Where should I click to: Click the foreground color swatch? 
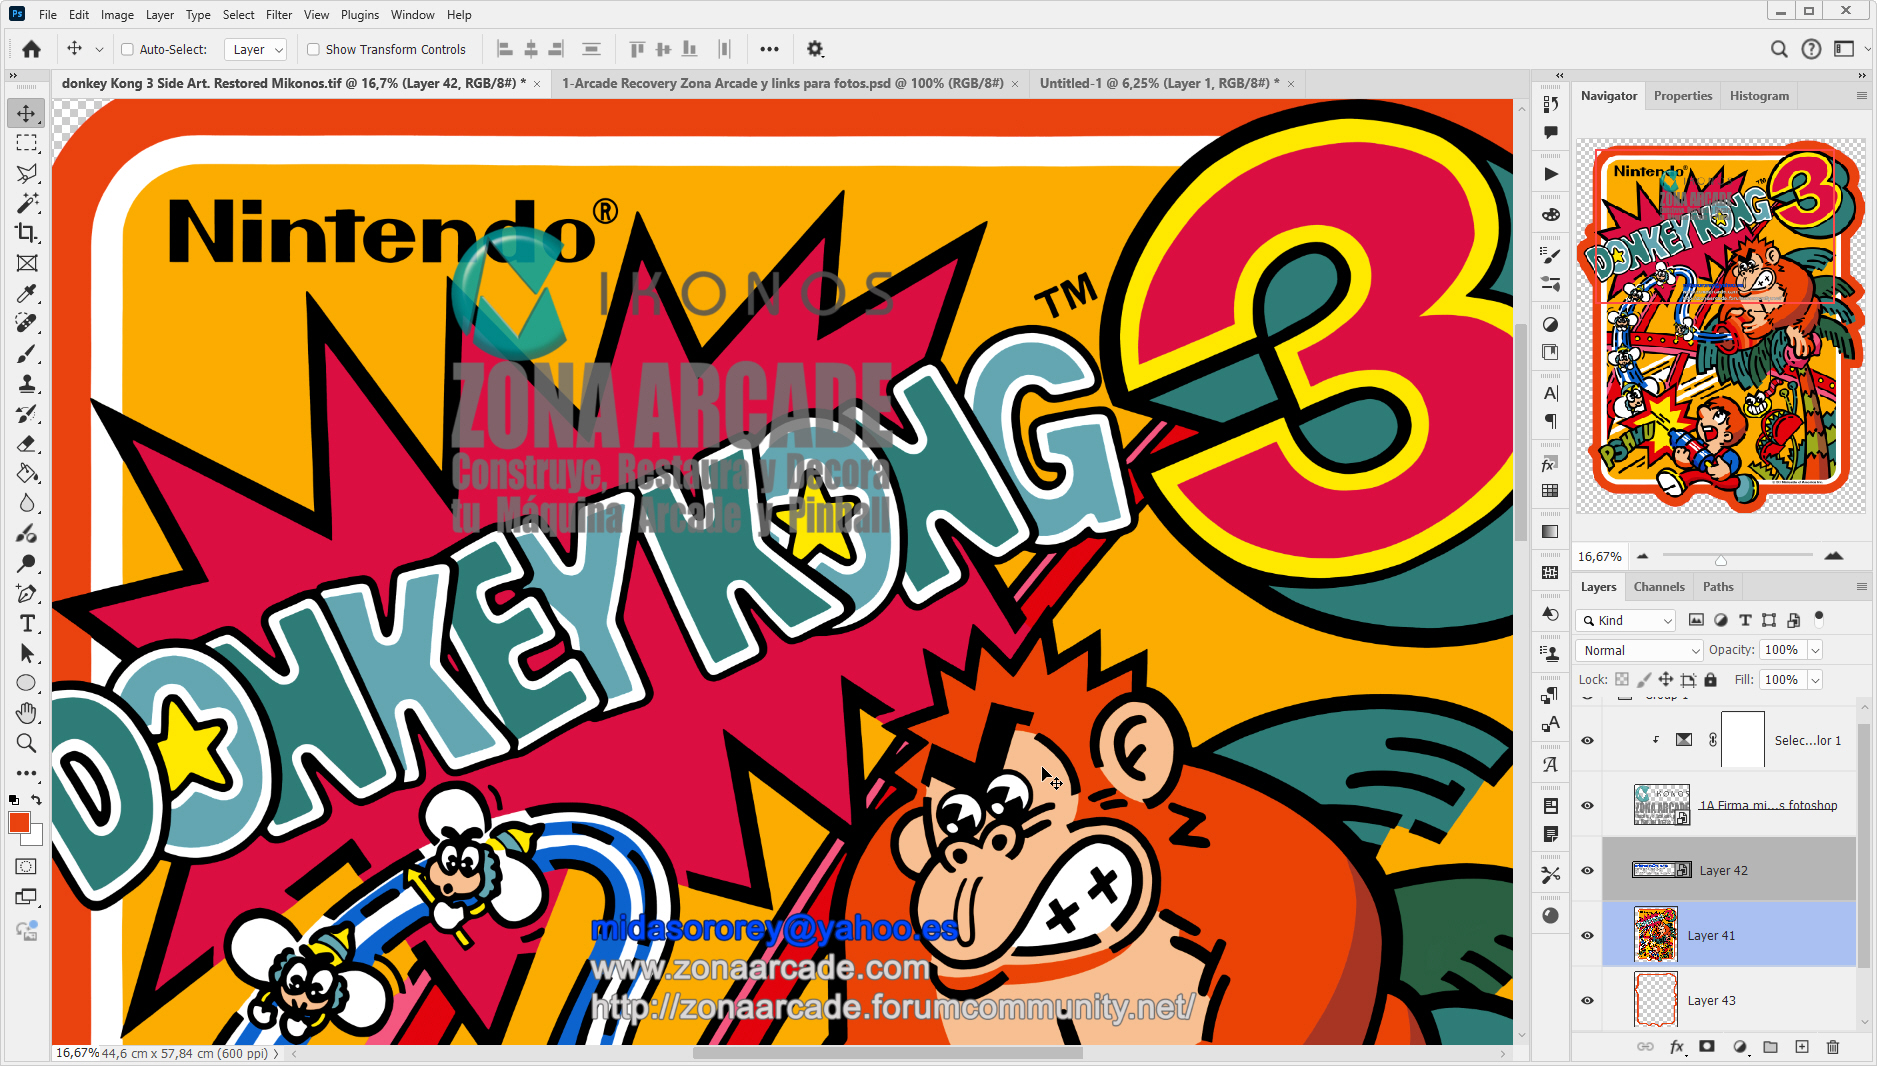(19, 822)
